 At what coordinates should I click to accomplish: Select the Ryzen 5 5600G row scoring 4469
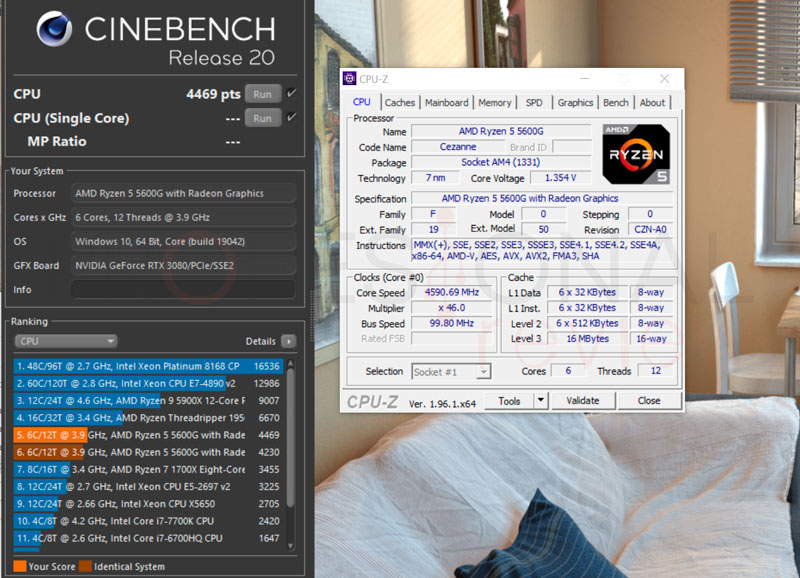[148, 435]
